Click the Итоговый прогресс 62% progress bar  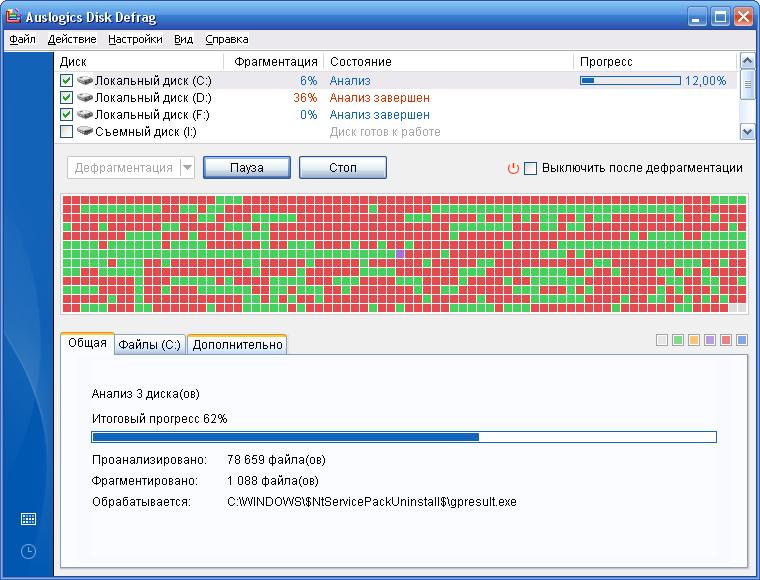404,437
